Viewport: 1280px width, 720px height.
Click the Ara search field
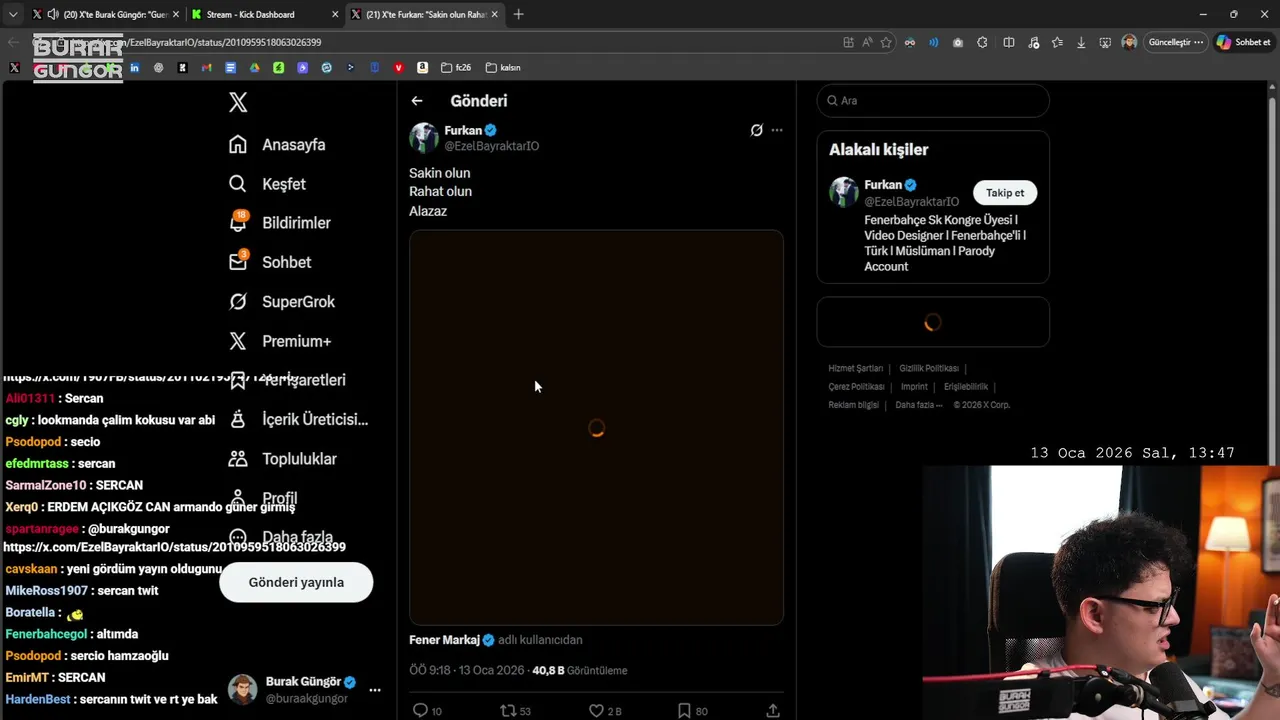click(x=933, y=100)
